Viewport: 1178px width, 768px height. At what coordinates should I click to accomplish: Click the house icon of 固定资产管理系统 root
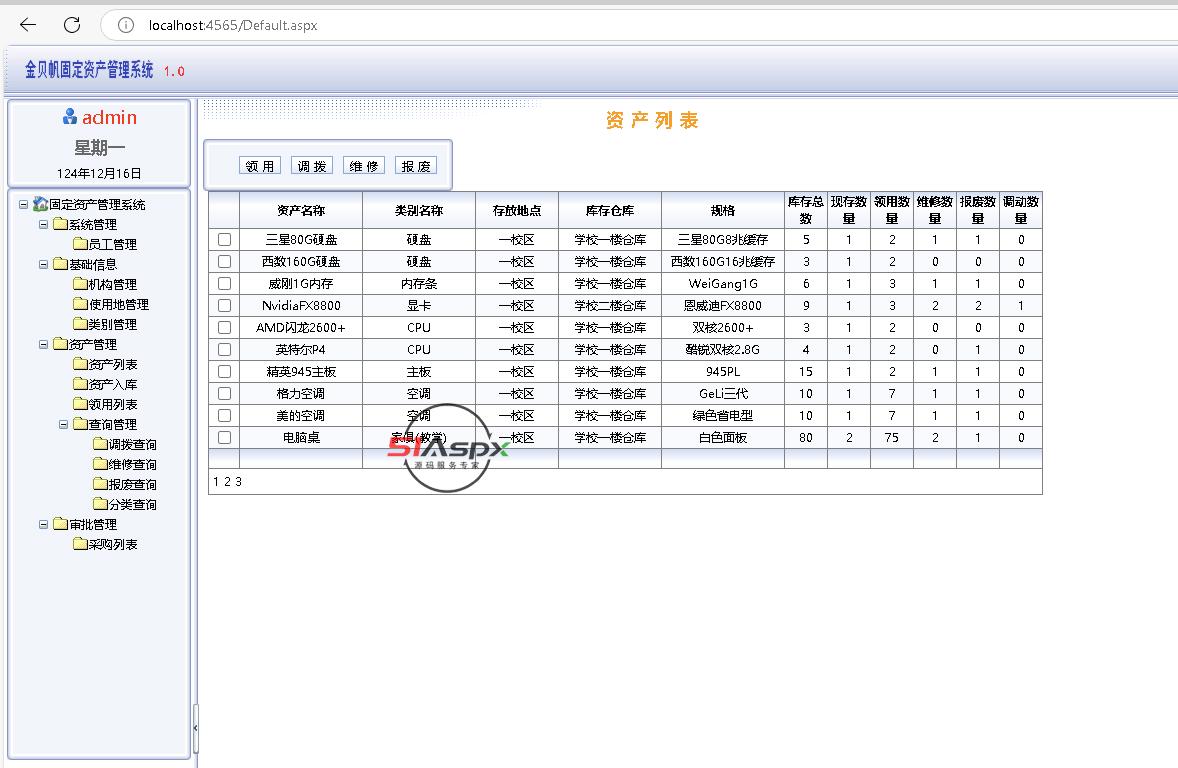click(41, 204)
